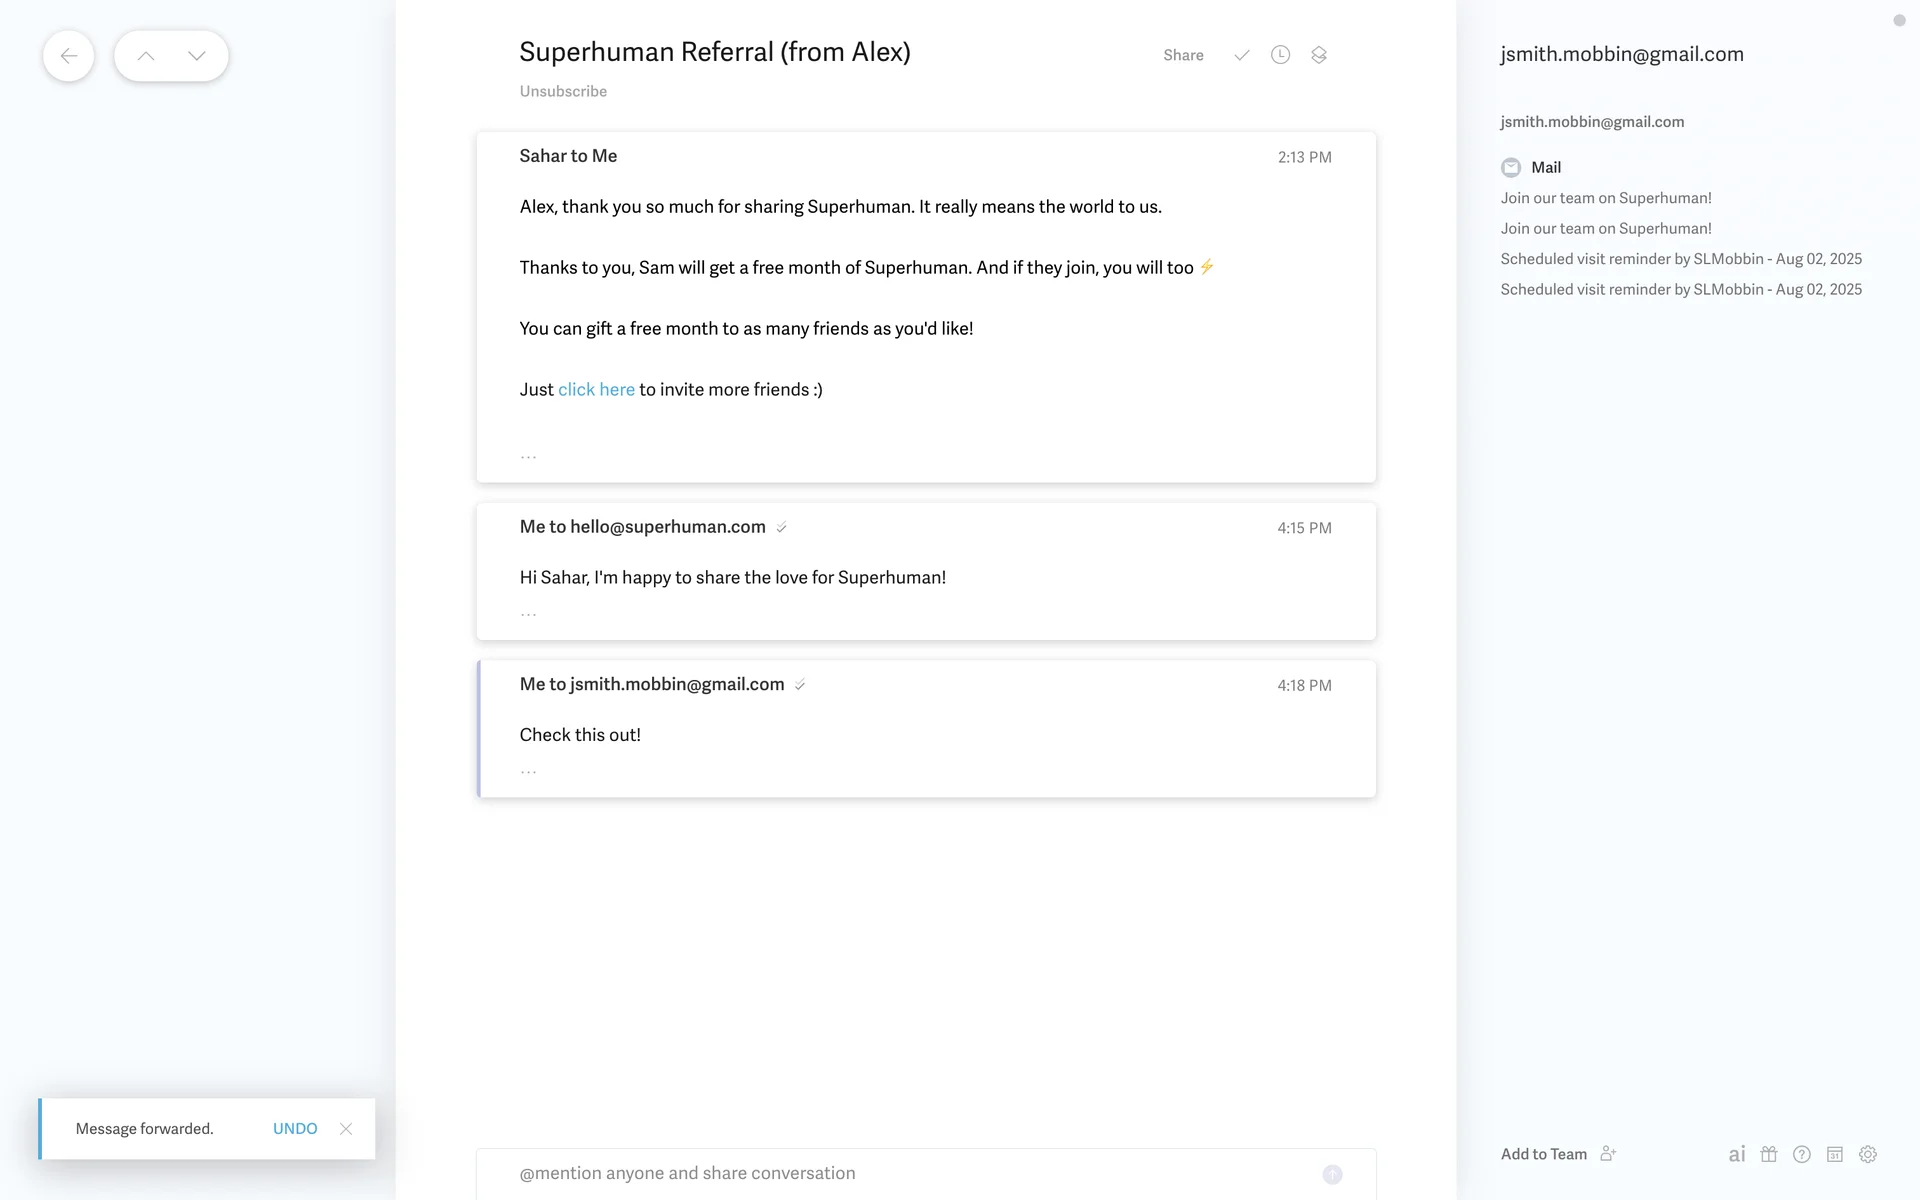Viewport: 1920px width, 1200px height.
Task: Open the calendar icon in the sidebar
Action: pos(1835,1154)
